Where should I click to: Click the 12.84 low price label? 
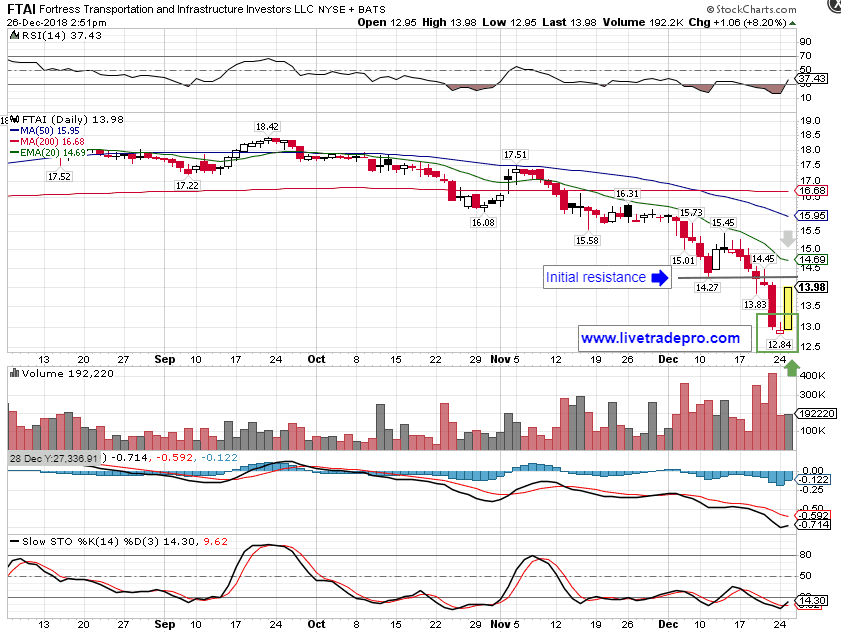(779, 344)
